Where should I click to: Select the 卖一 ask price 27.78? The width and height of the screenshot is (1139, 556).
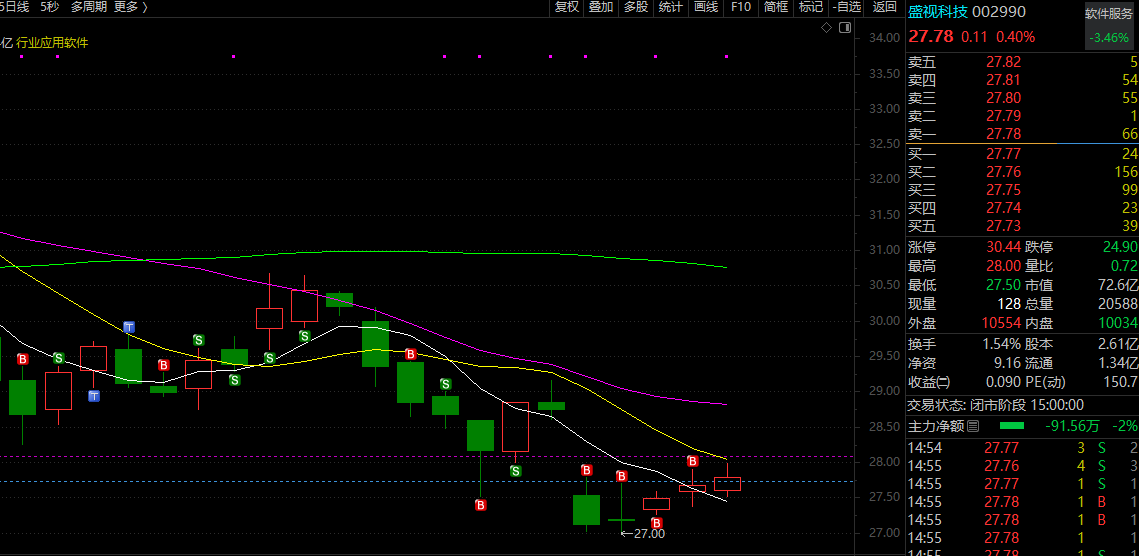(x=1002, y=134)
